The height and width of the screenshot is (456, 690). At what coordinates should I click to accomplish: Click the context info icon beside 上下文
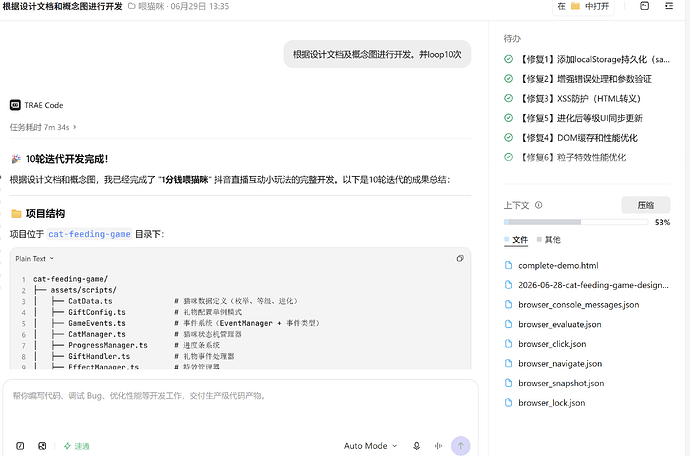click(x=539, y=205)
